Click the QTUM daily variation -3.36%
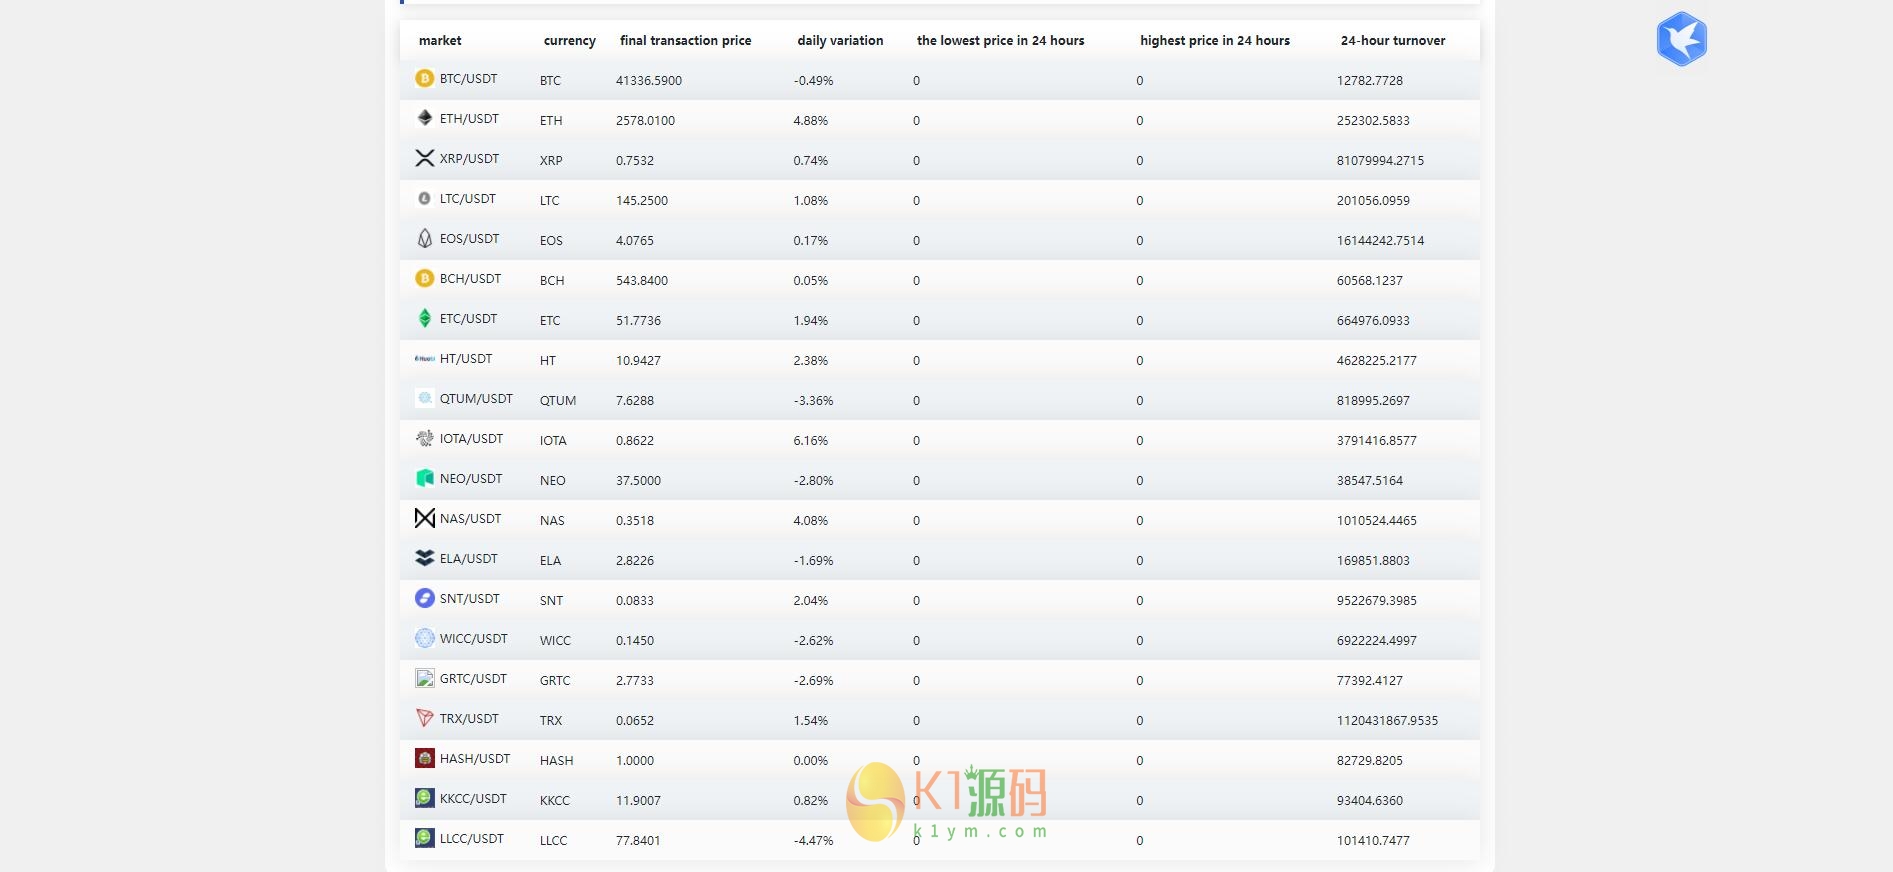This screenshot has height=872, width=1893. point(813,401)
